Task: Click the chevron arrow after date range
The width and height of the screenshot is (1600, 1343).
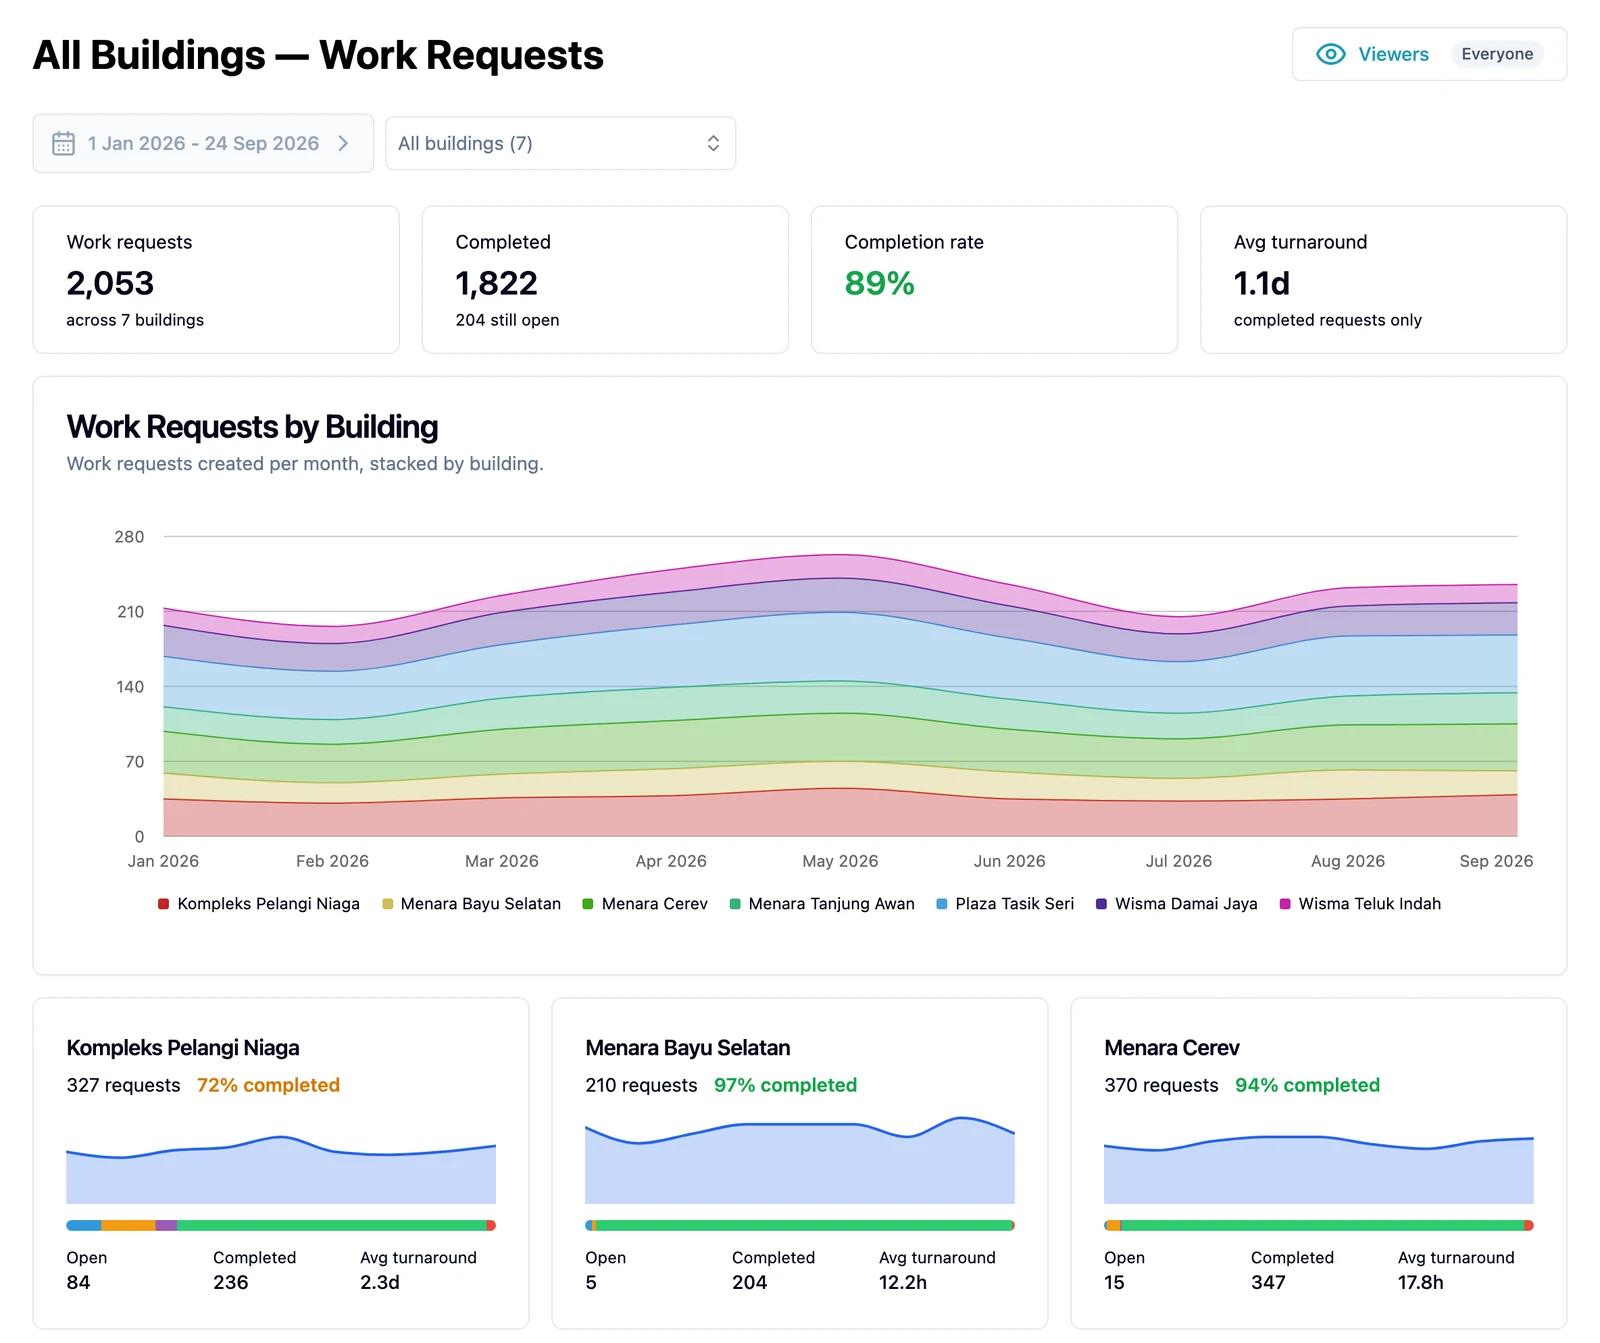Action: (343, 143)
